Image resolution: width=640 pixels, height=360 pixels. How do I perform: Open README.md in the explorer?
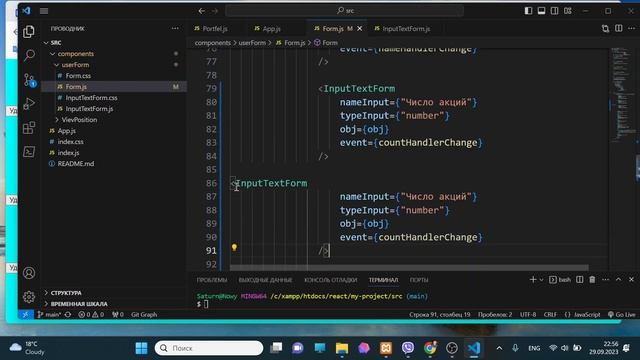click(76, 164)
